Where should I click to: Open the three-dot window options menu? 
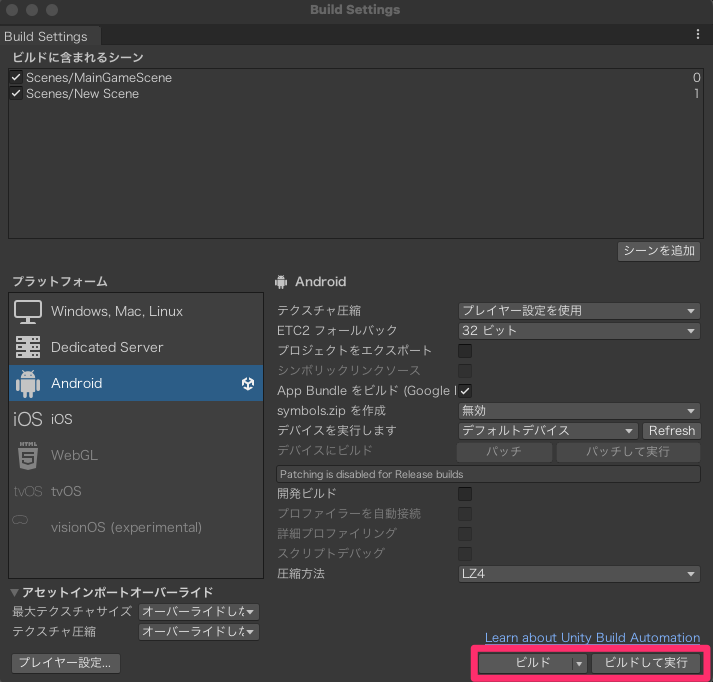698,35
